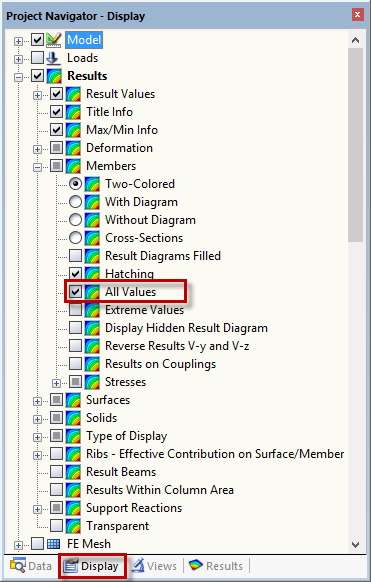The height and width of the screenshot is (582, 371).
Task: Click the FE Mesh grid icon
Action: coord(54,544)
